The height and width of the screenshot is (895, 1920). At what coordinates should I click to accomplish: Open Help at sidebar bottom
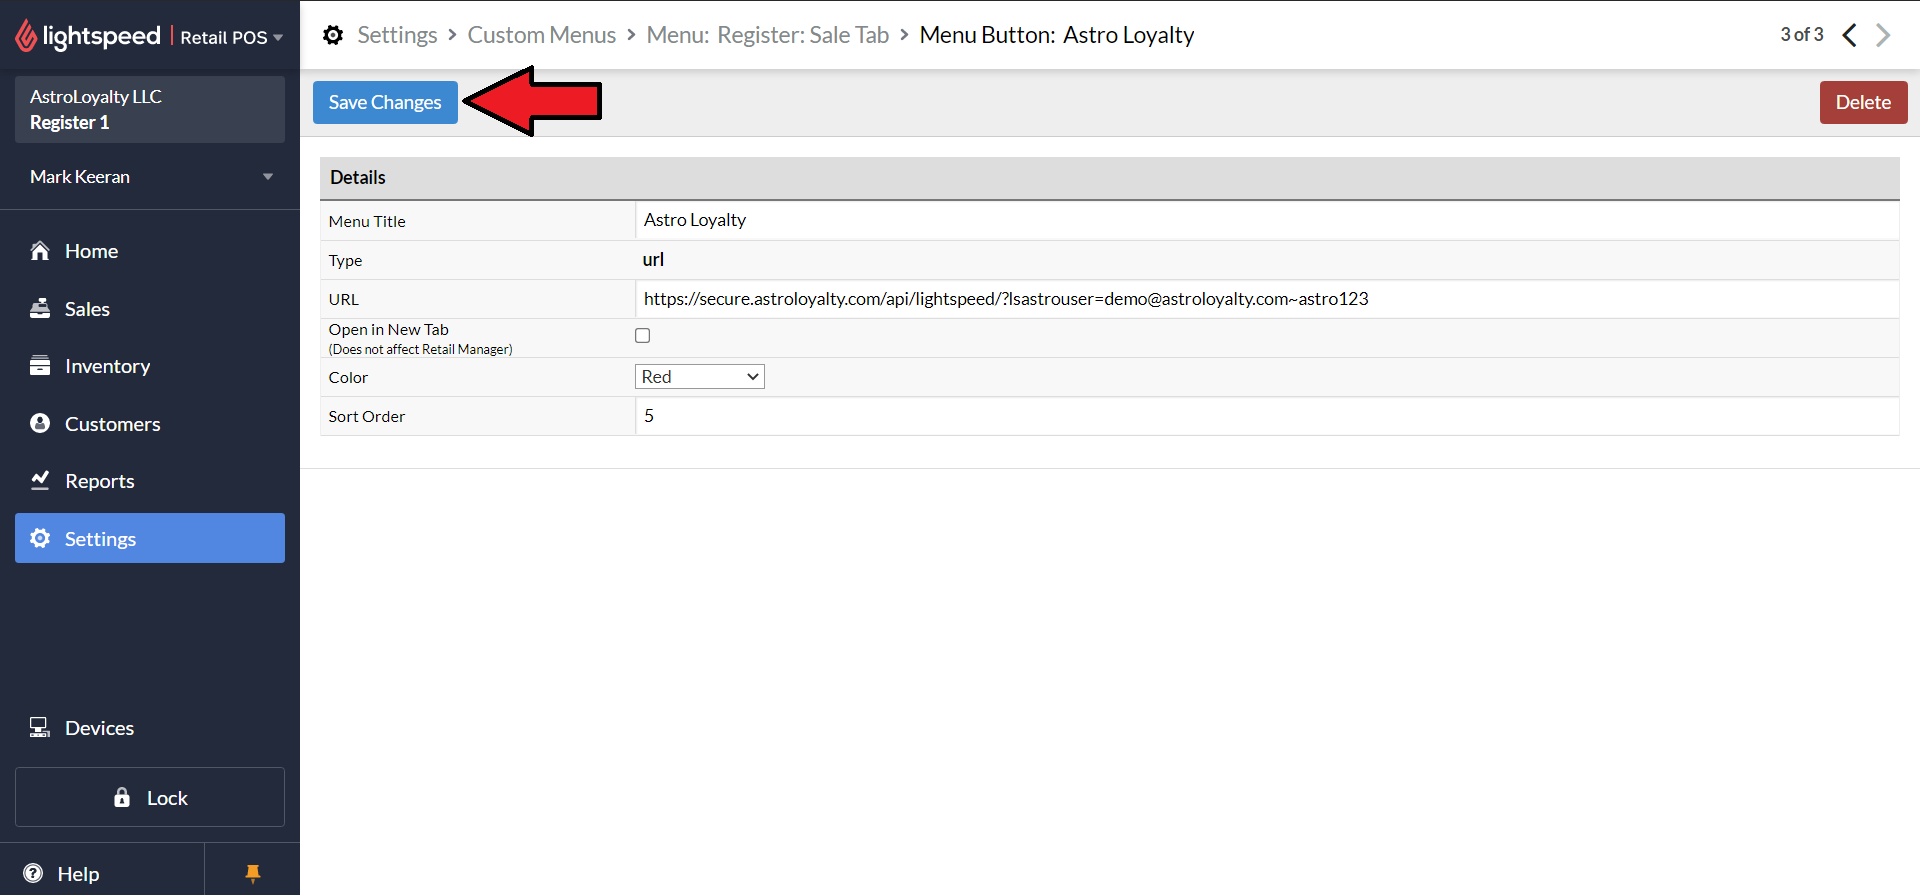[102, 873]
